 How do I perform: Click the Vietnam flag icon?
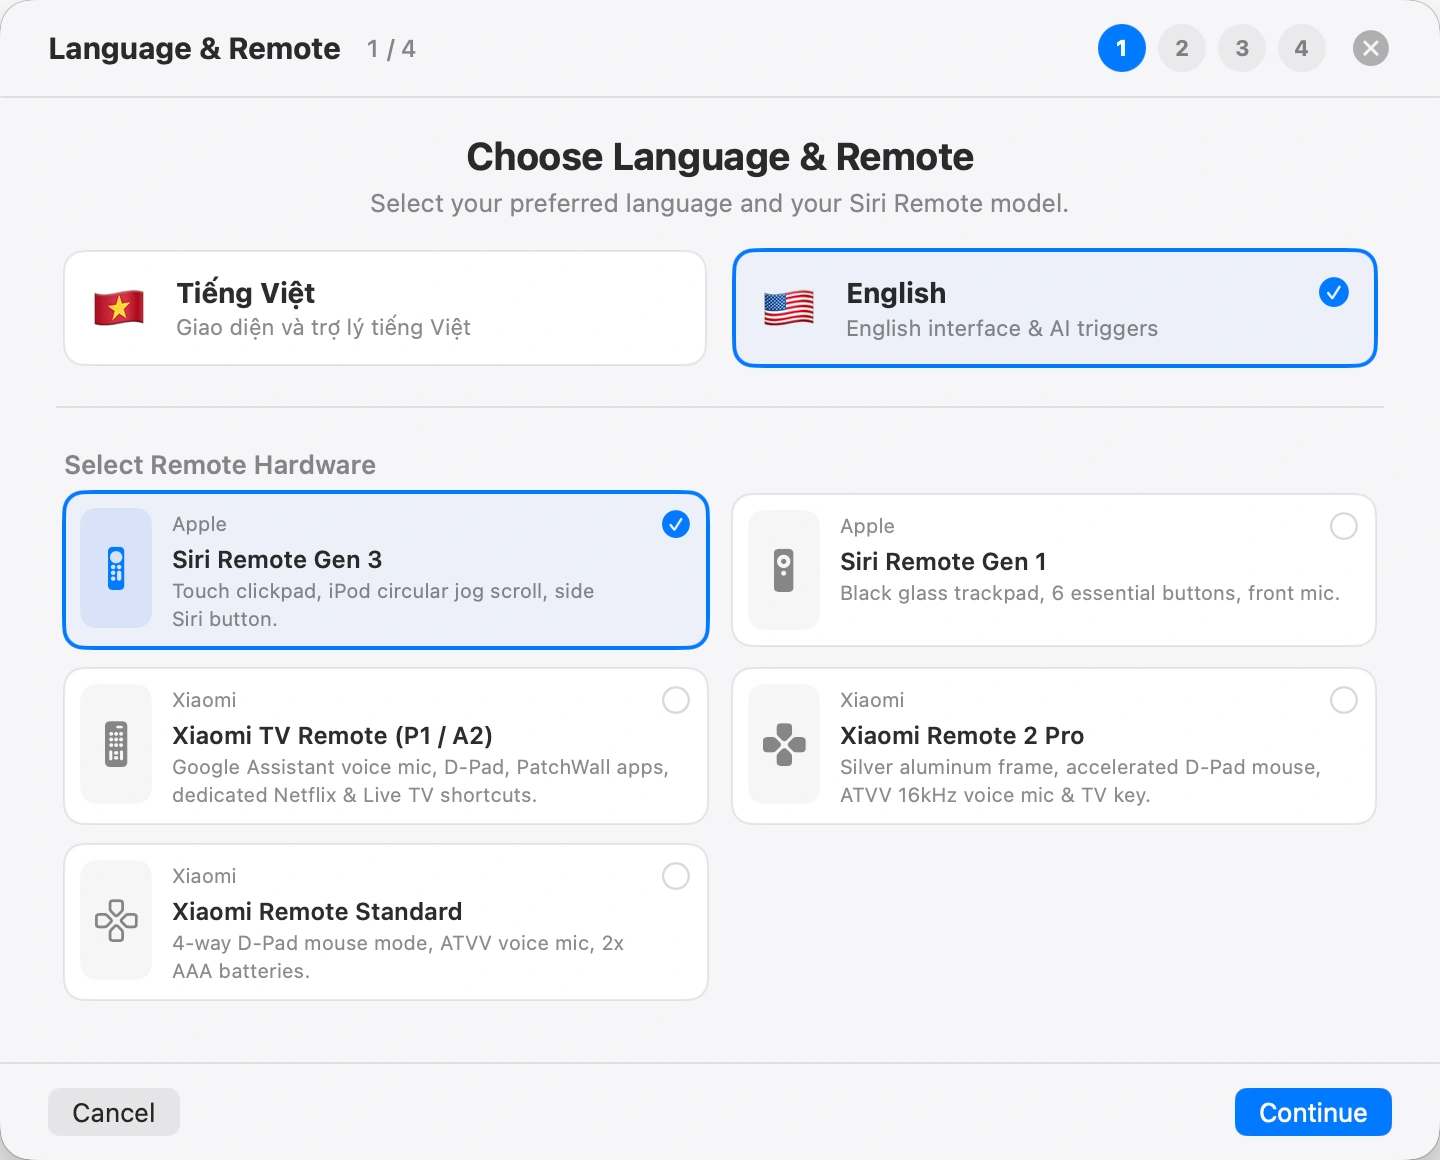pos(119,308)
